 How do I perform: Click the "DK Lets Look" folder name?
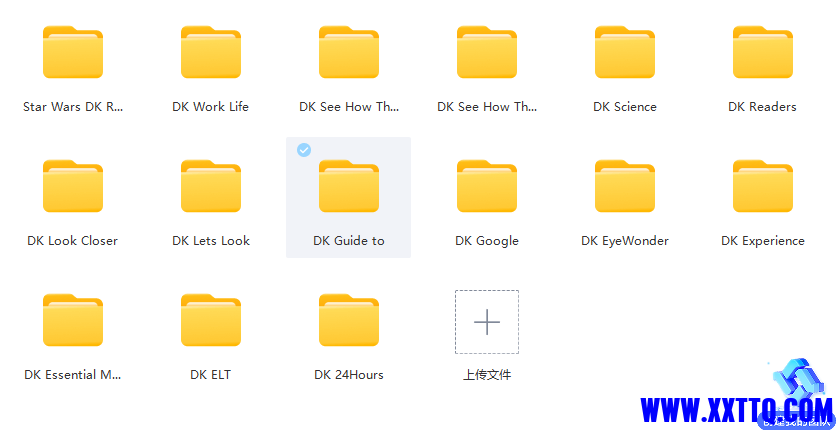pos(211,241)
